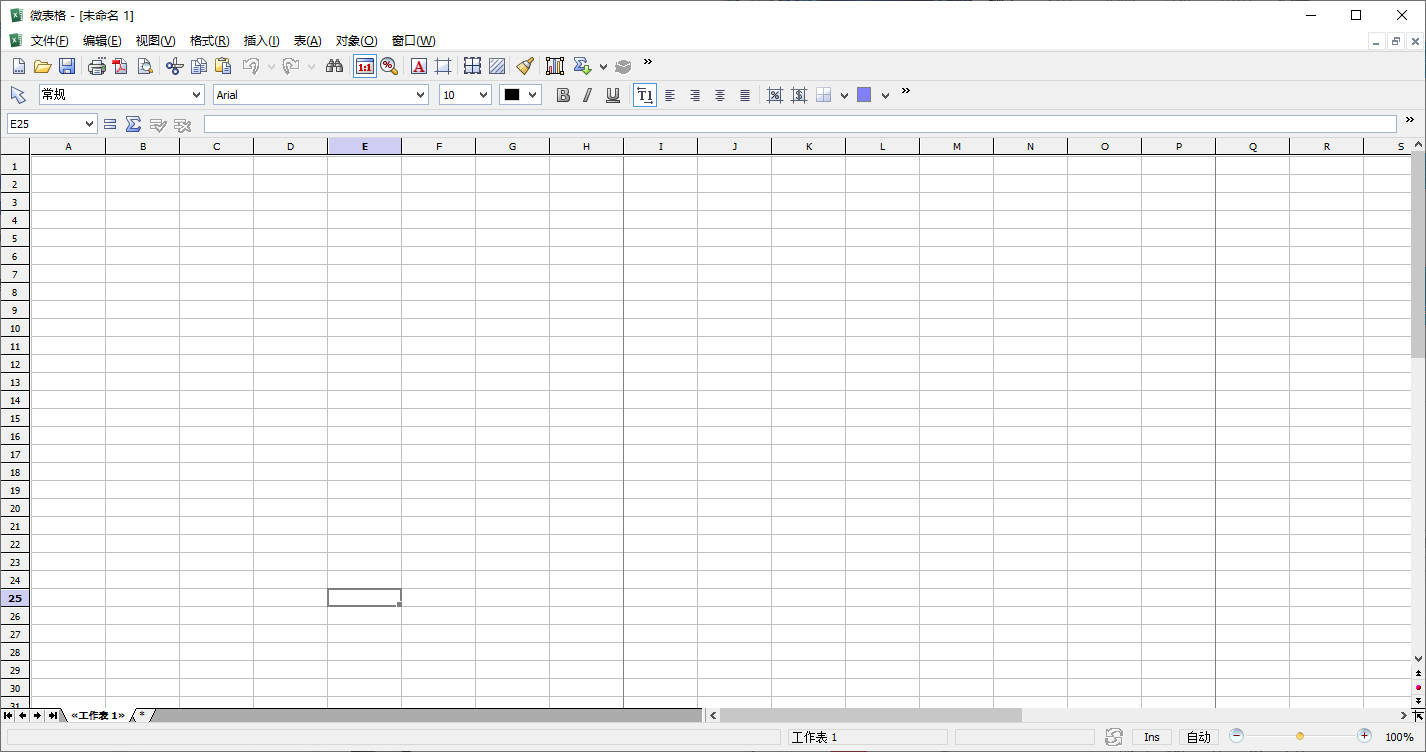Screen dimensions: 1426x752
Task: Toggle the Ins insert mode indicator
Action: (x=1152, y=737)
